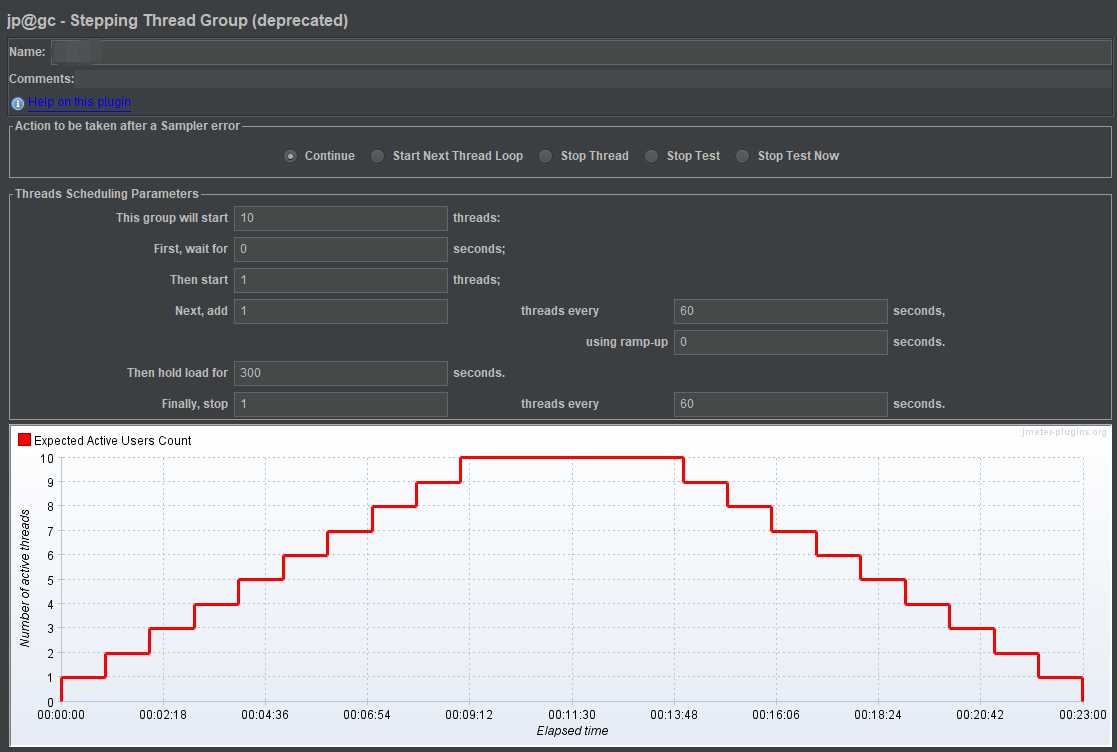Click the 10-thread plateau line in the chart
Image resolution: width=1117 pixels, height=752 pixels.
pos(572,458)
